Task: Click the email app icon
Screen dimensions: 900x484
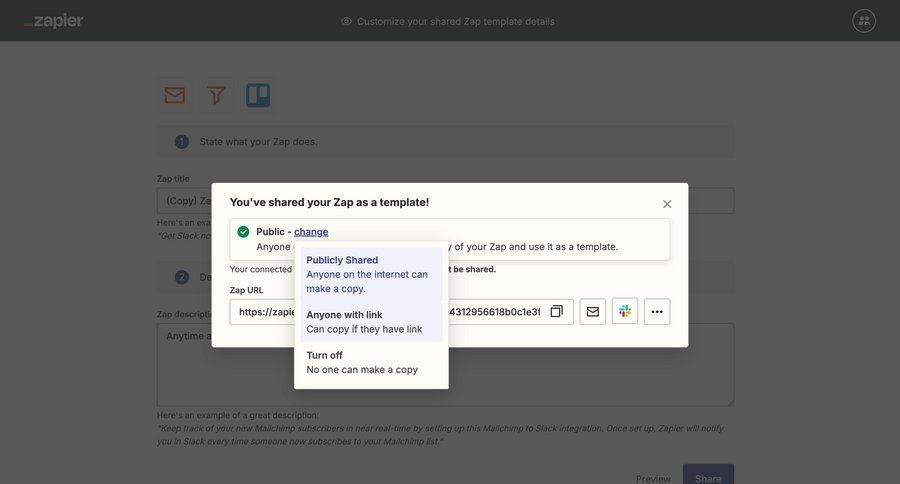Action: click(x=174, y=95)
